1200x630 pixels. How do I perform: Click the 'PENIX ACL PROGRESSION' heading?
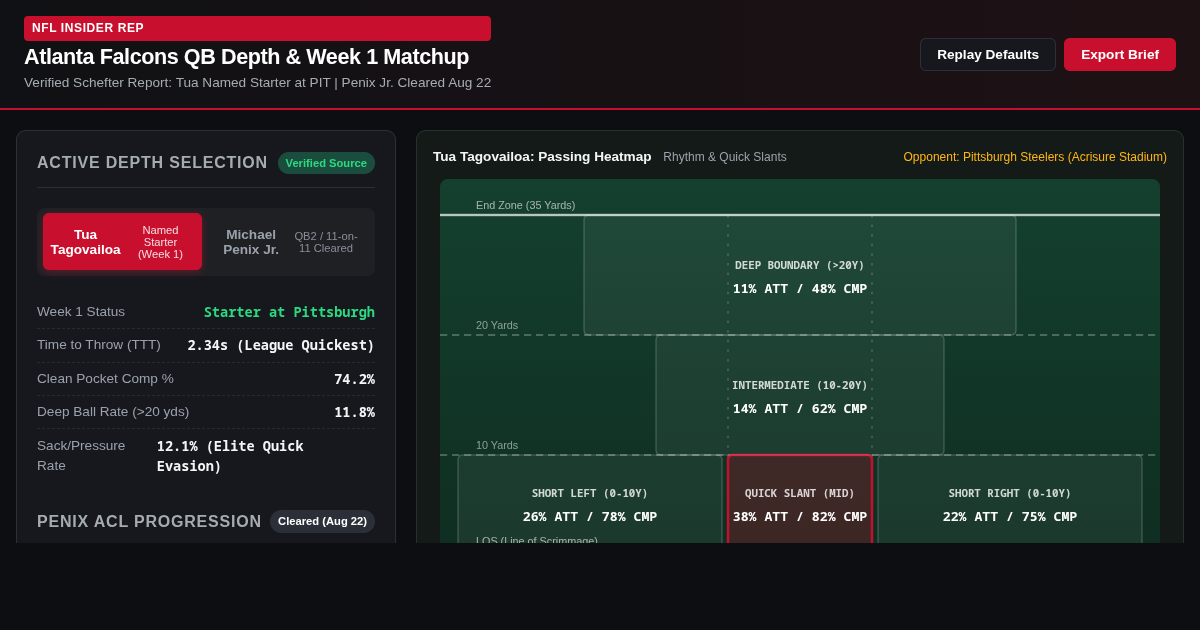click(149, 522)
